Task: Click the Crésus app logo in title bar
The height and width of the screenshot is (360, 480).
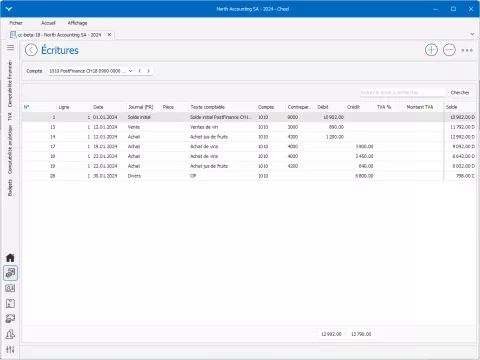Action: [x=9, y=9]
